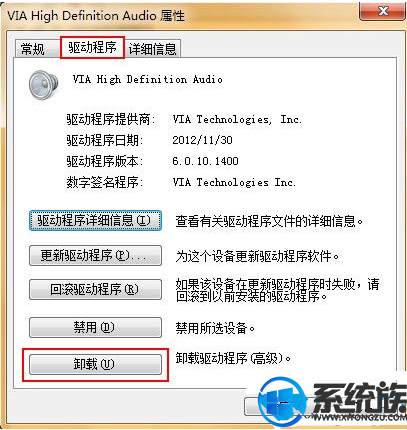Click the 卸载(U) button
The image size is (407, 430).
[95, 364]
